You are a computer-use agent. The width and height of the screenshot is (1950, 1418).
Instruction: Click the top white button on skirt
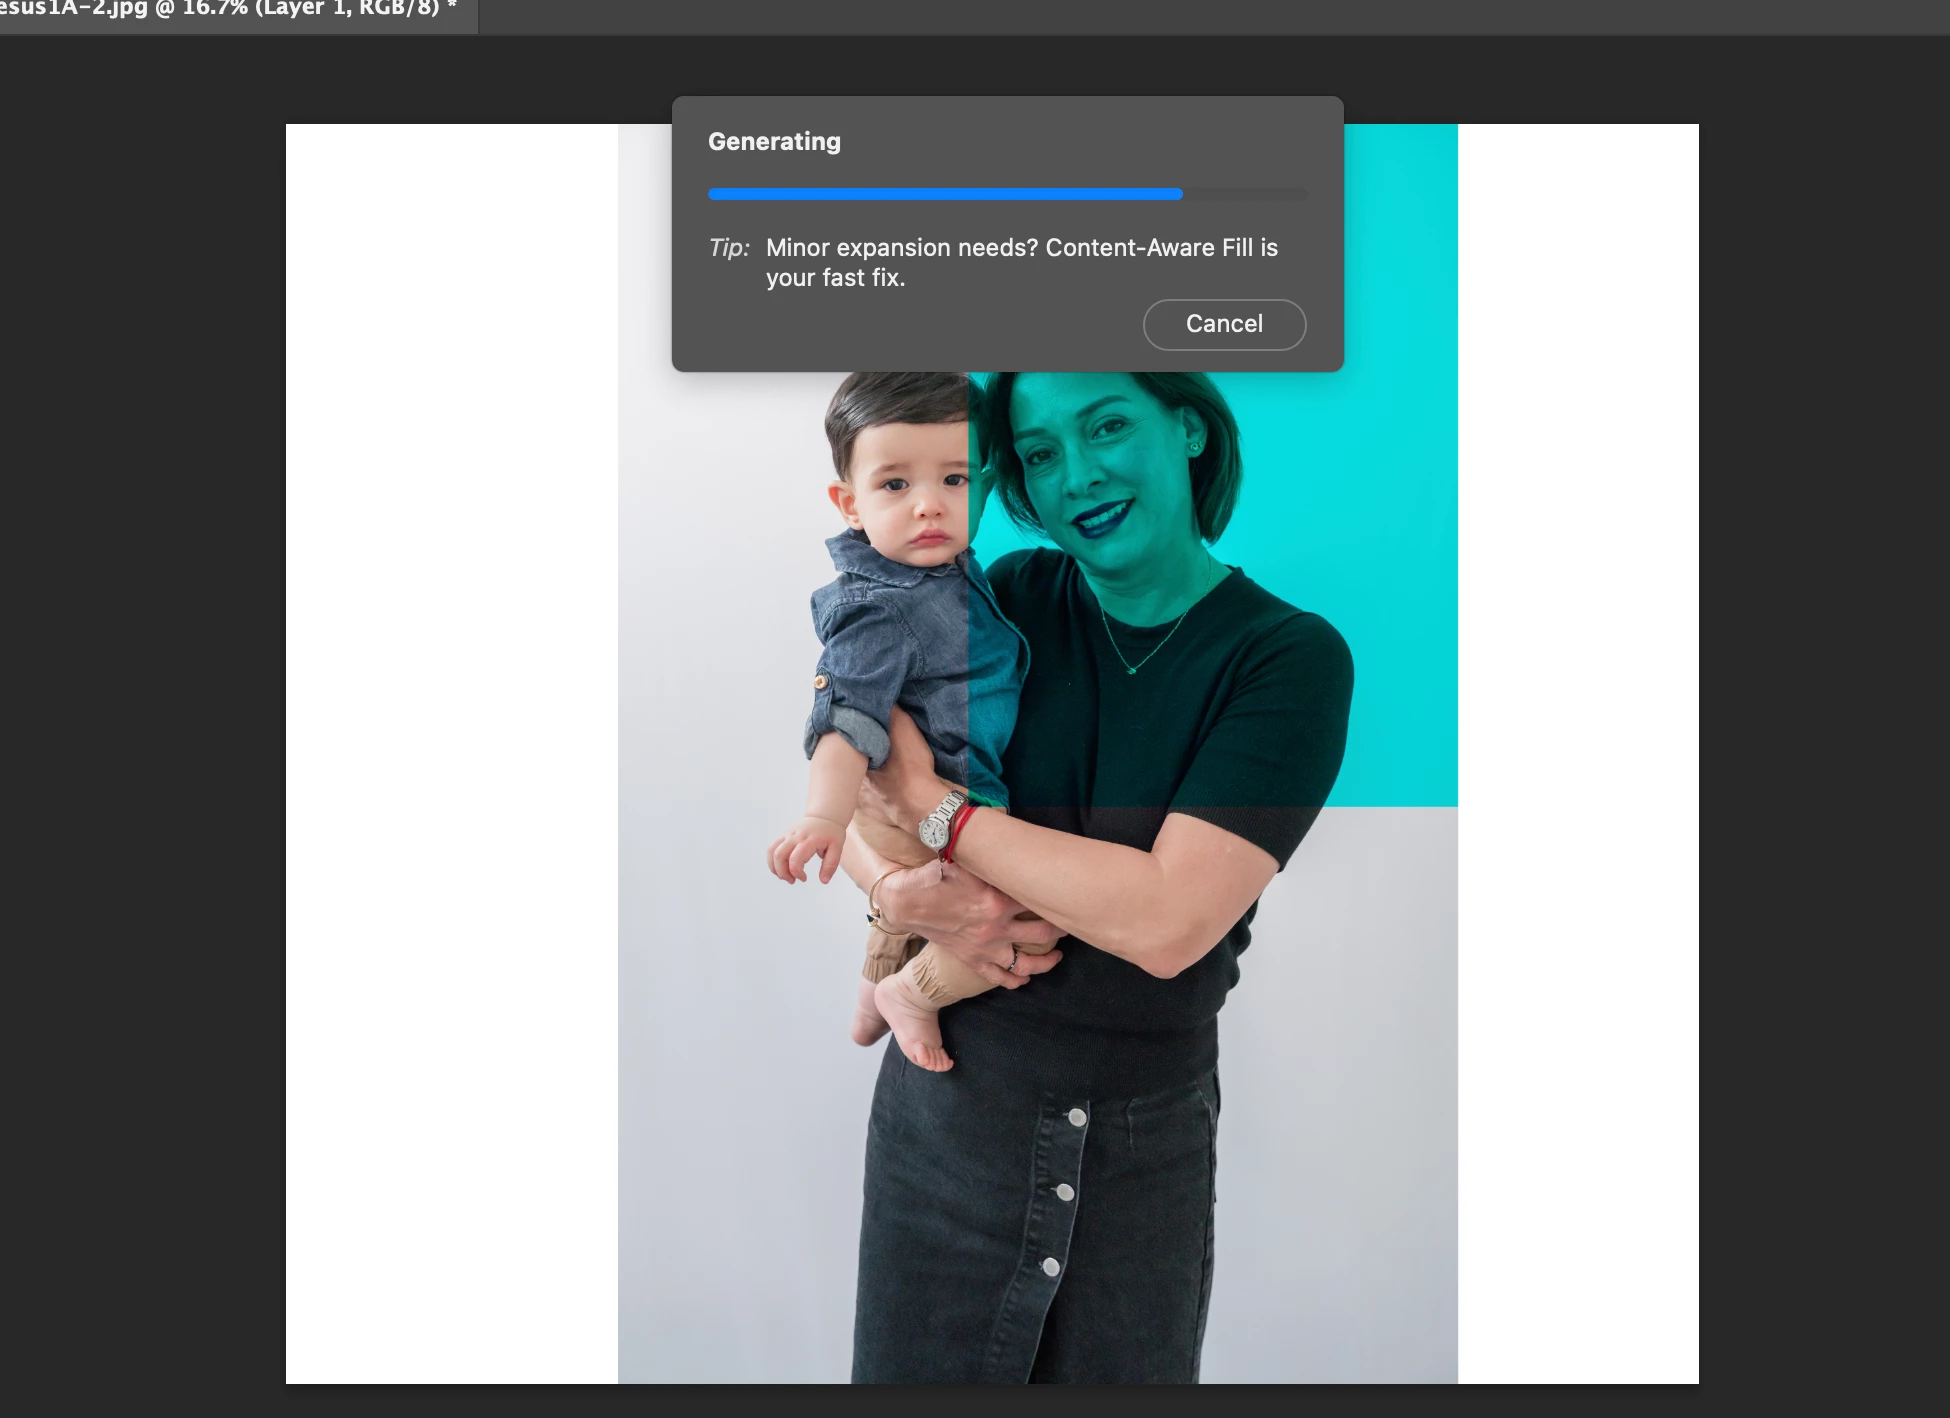[x=1077, y=1117]
